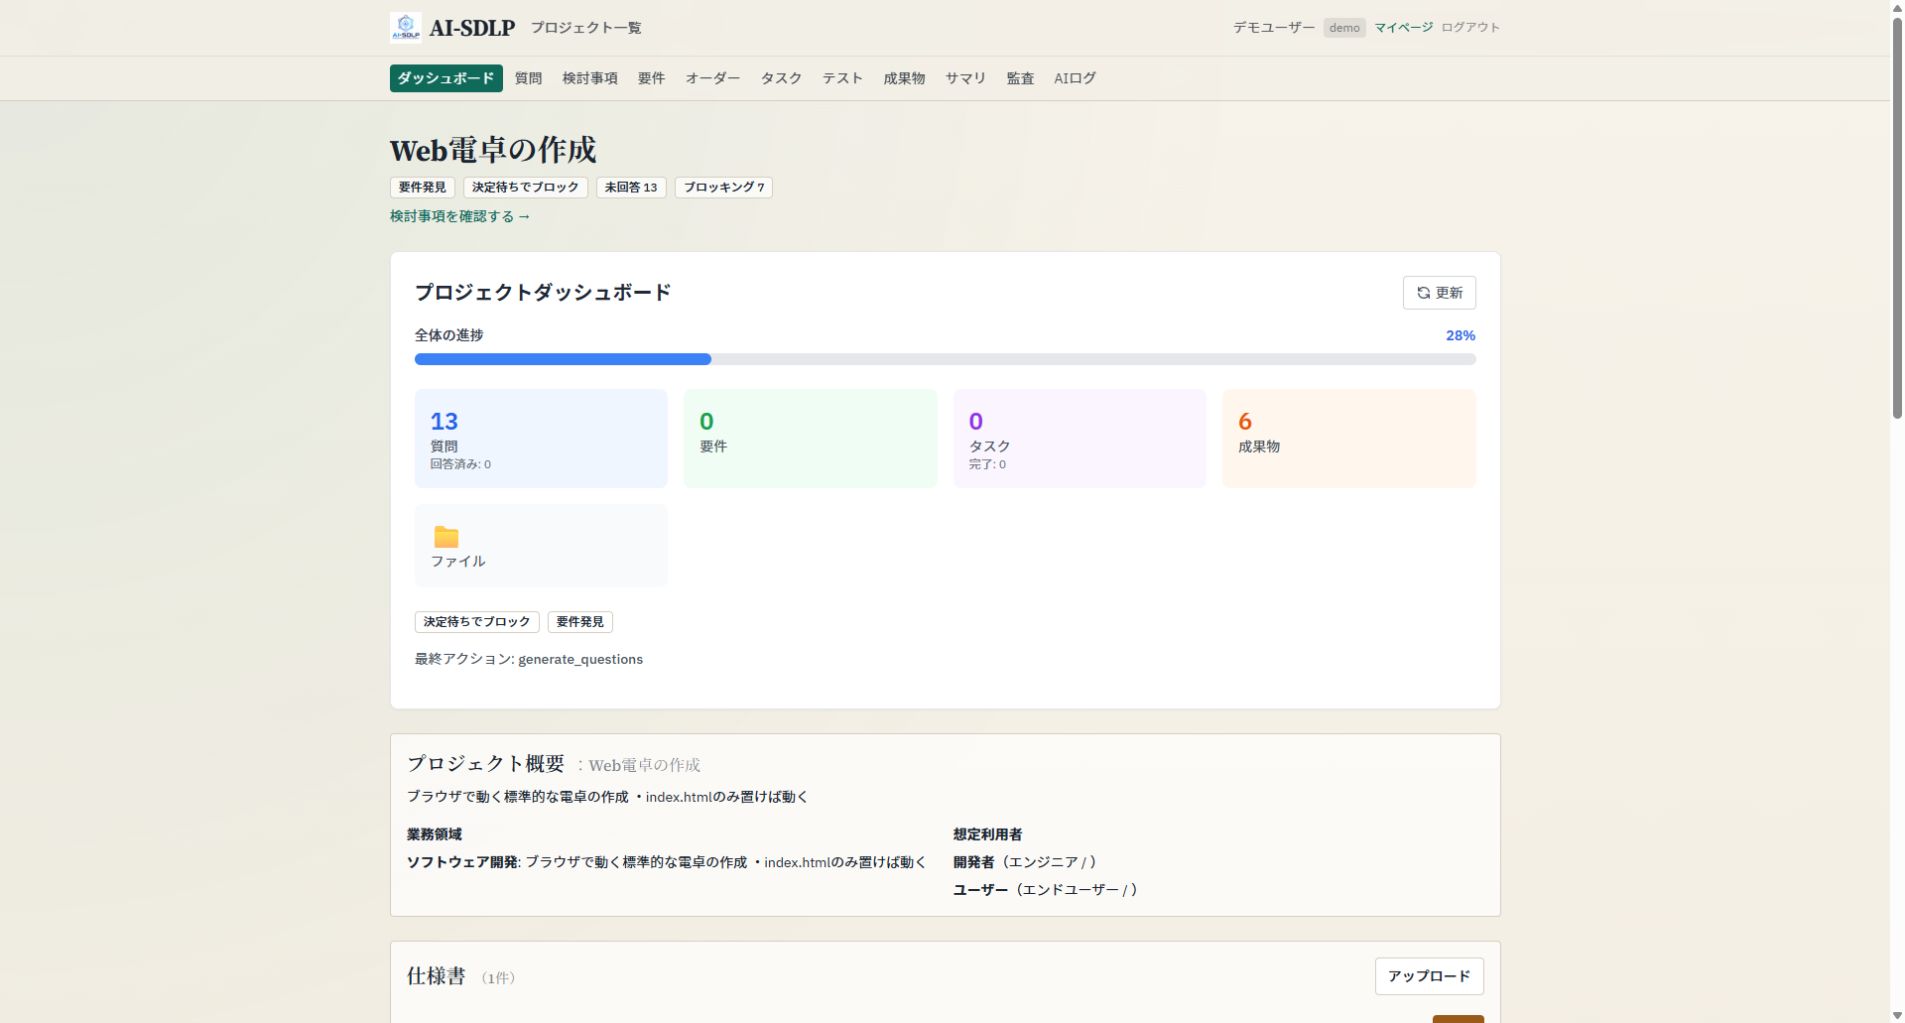
Task: Click the アップロード button in 仕様書
Action: [x=1429, y=976]
